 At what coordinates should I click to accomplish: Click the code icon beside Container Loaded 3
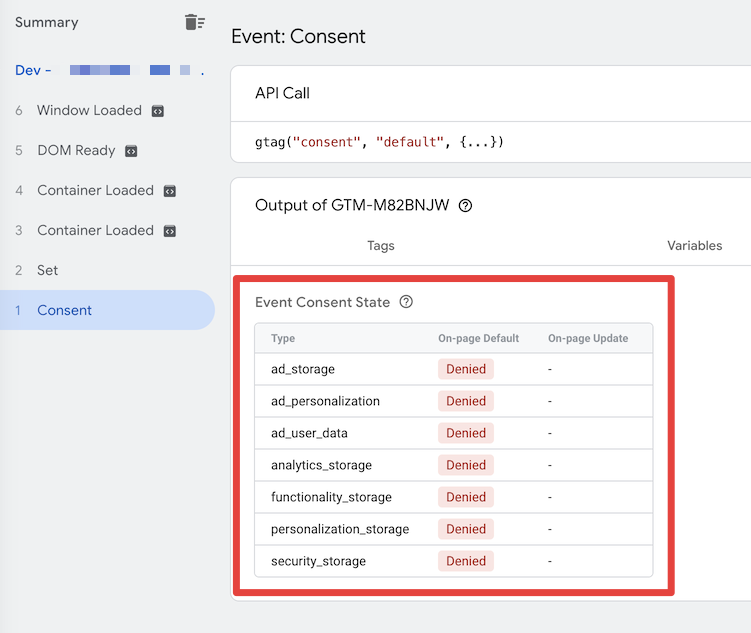pyautogui.click(x=170, y=231)
